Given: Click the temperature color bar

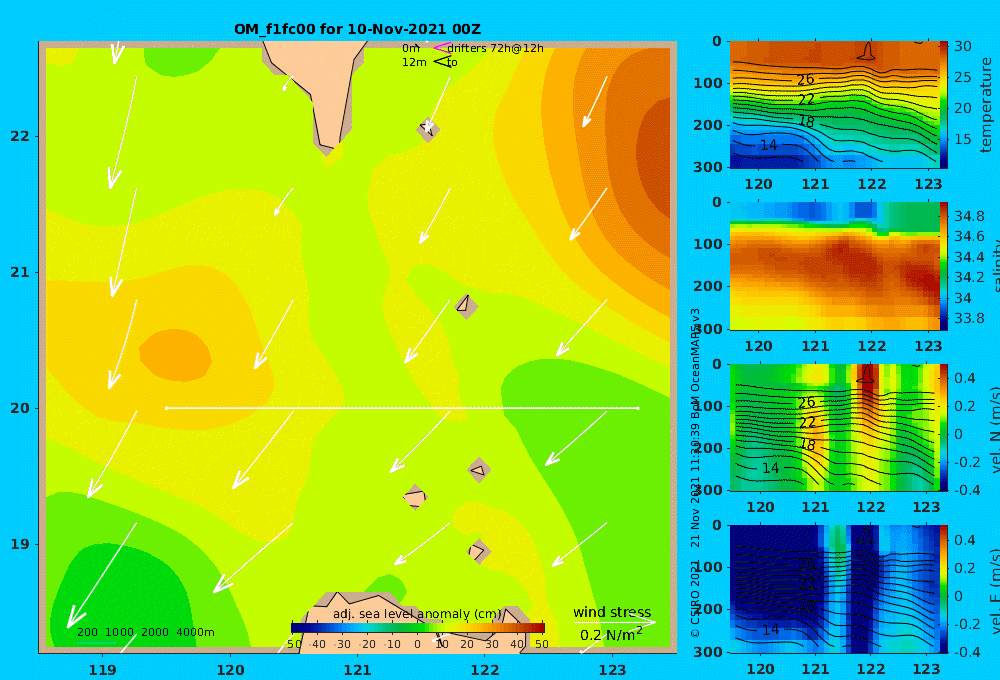Looking at the screenshot, I should [x=943, y=105].
